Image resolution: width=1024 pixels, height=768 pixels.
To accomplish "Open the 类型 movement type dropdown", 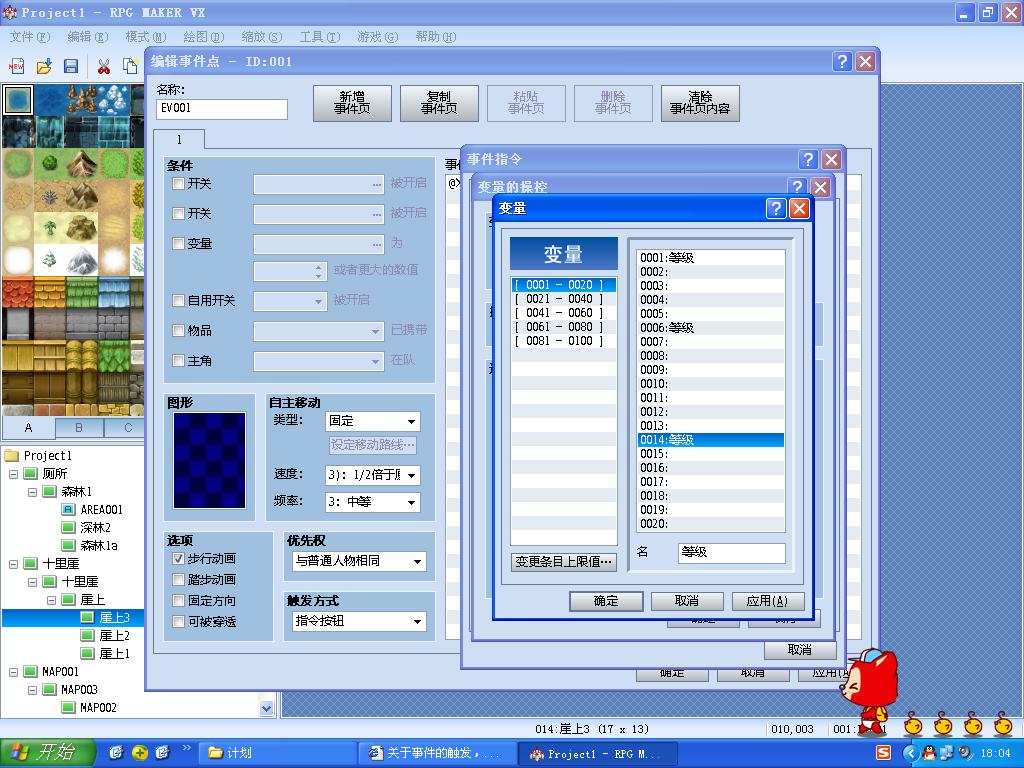I will pyautogui.click(x=372, y=421).
